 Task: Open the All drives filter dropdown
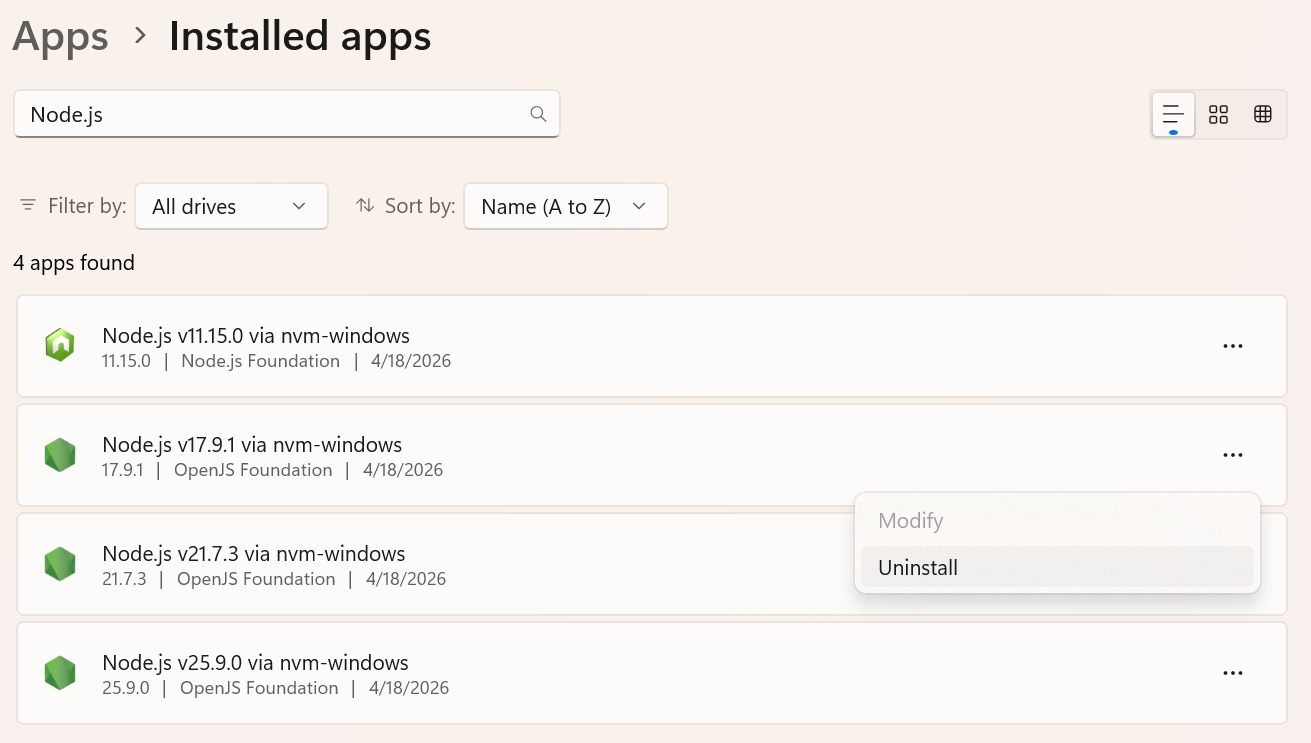tap(231, 206)
